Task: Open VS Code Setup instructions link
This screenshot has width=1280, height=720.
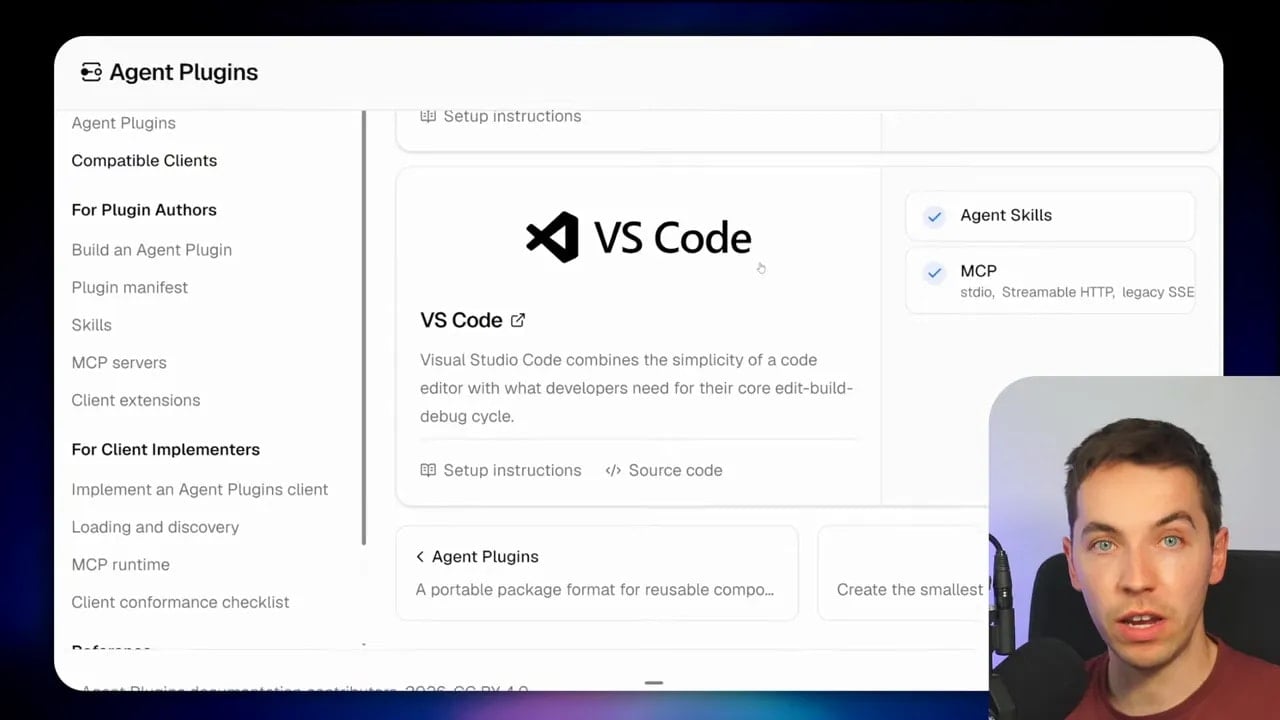Action: (x=500, y=470)
